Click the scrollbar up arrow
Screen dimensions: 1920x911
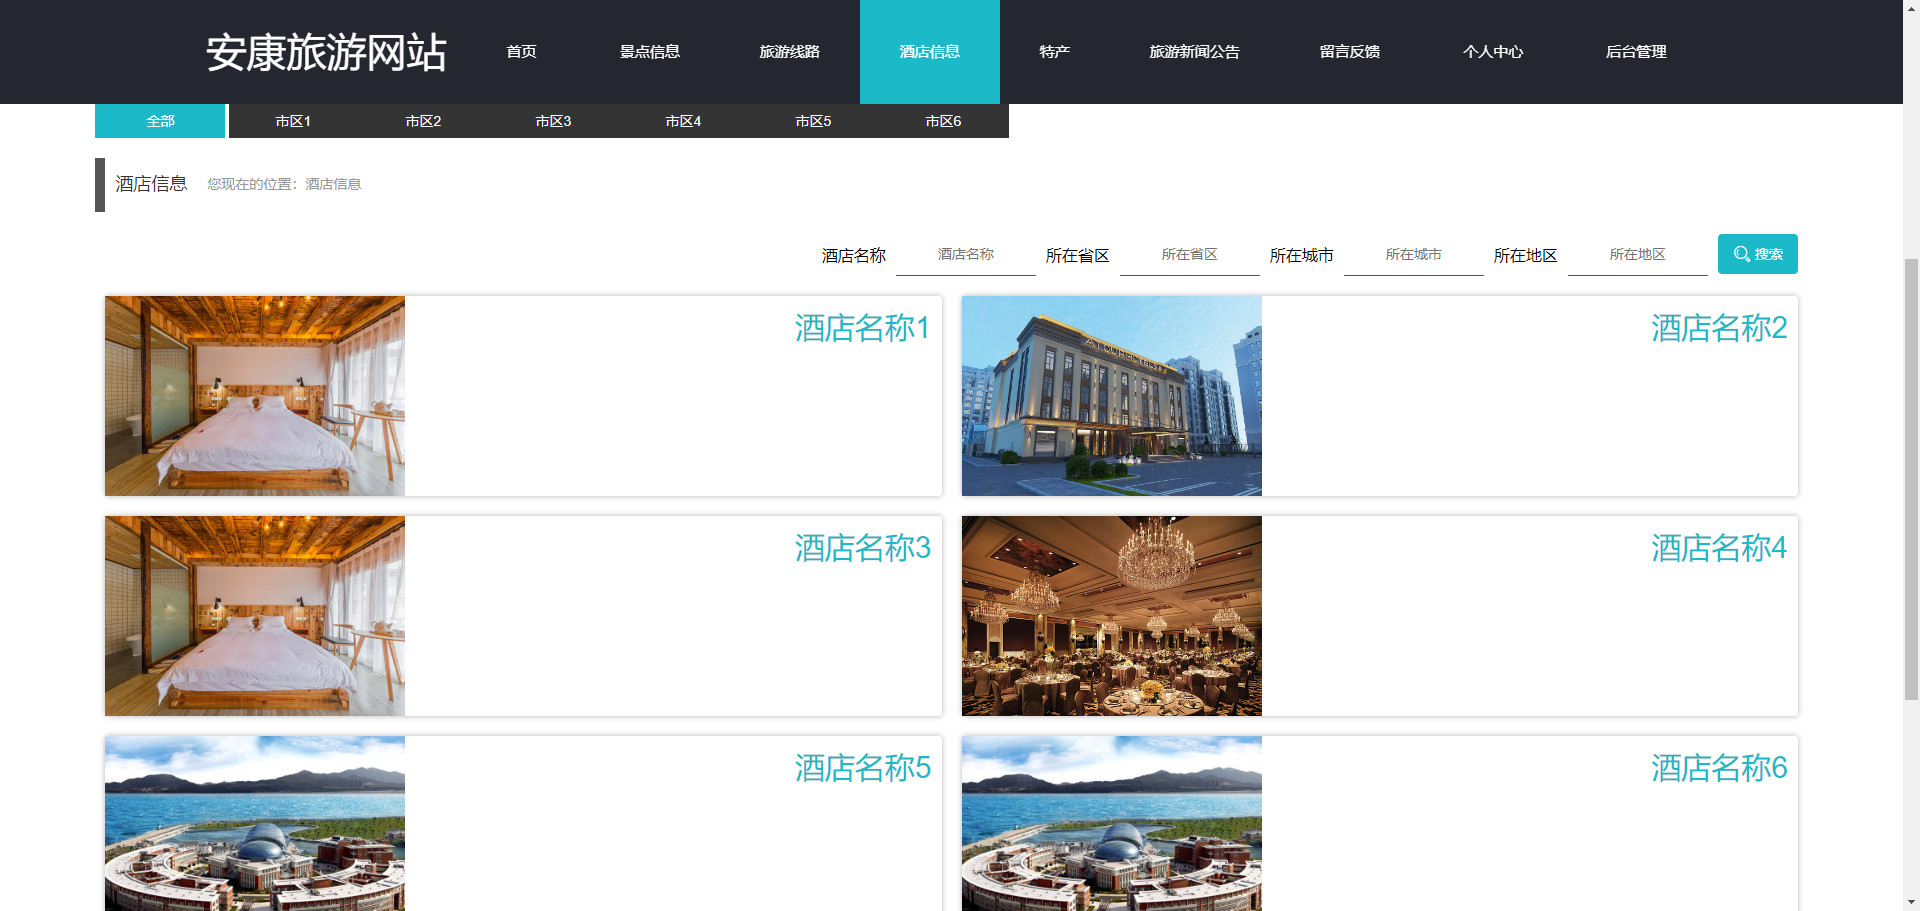pos(1911,8)
